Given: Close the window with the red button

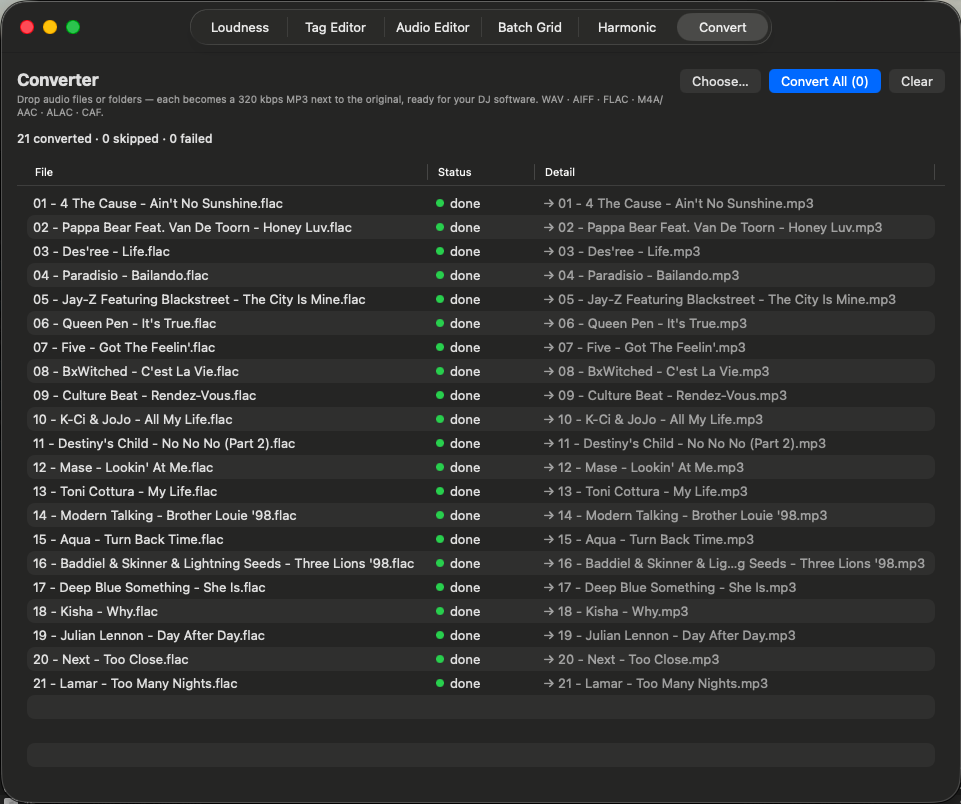Looking at the screenshot, I should tap(27, 27).
